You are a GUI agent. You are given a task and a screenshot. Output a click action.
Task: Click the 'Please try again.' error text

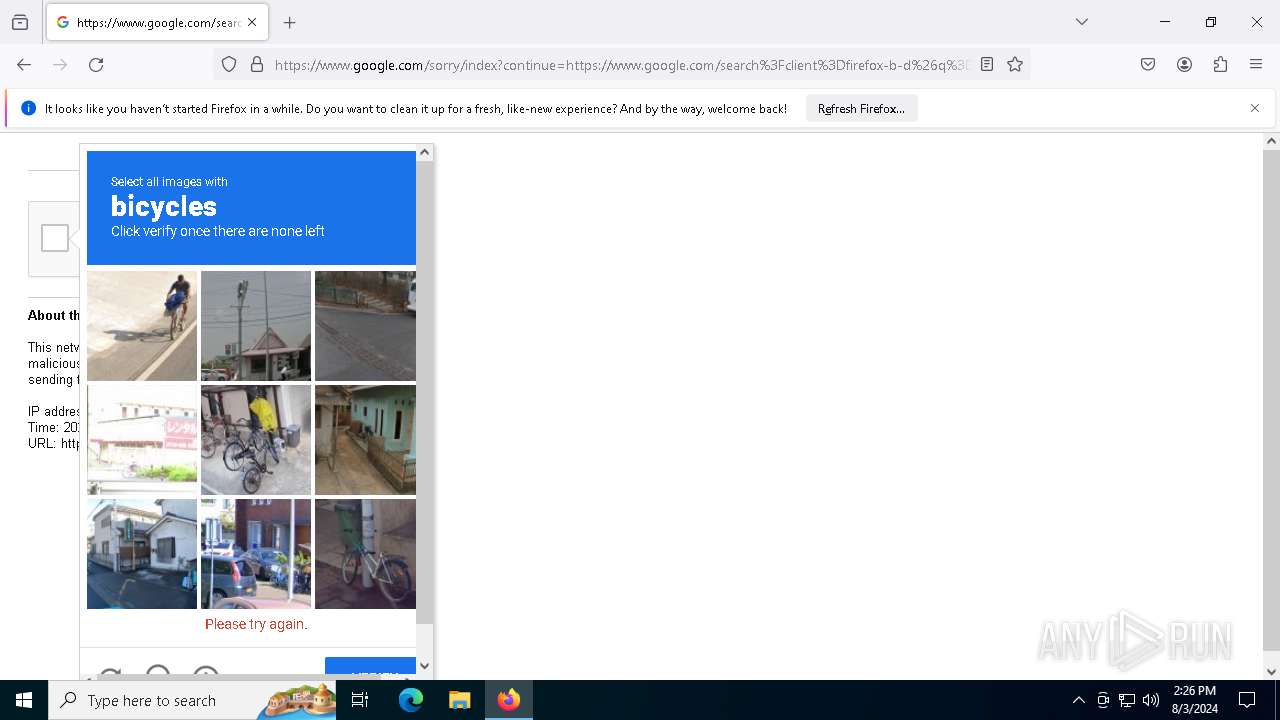[x=256, y=624]
